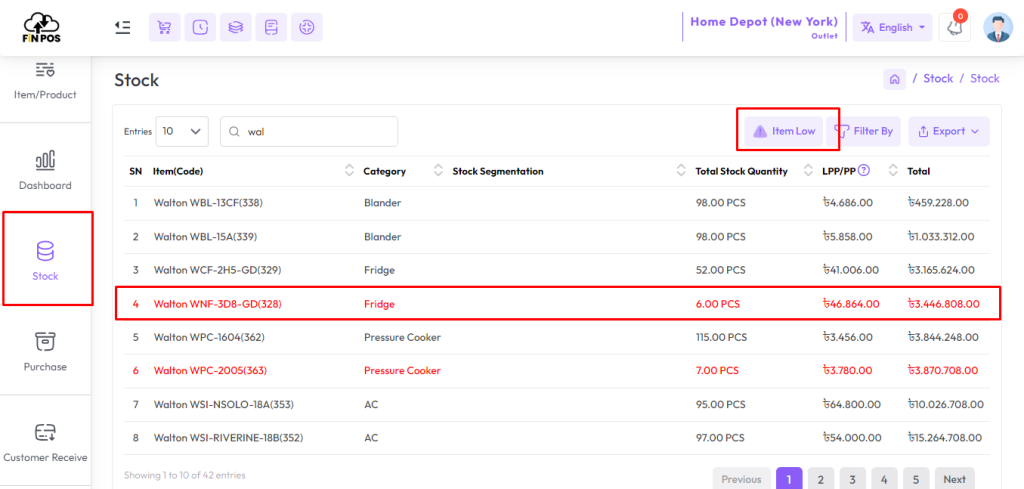The width and height of the screenshot is (1024, 489).
Task: Sort by Category column arrows
Action: 438,170
